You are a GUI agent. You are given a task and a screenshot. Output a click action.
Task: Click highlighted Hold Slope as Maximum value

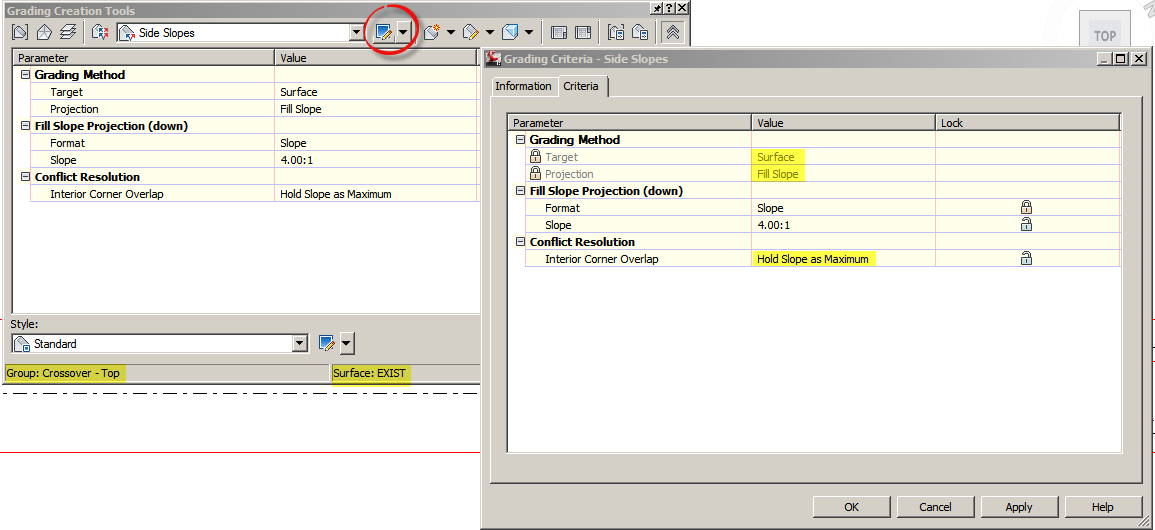[x=813, y=258]
